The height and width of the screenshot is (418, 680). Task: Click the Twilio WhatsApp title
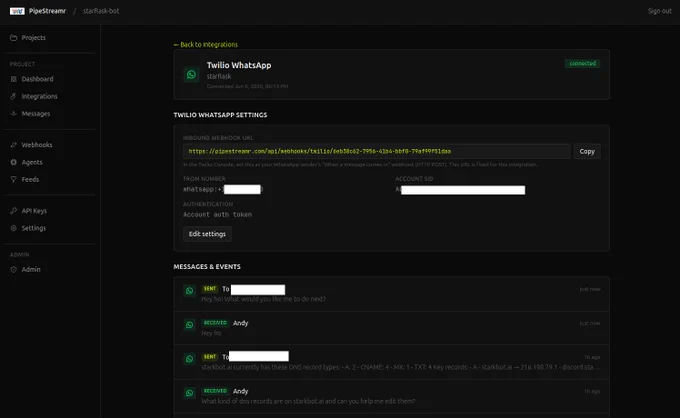click(x=239, y=65)
